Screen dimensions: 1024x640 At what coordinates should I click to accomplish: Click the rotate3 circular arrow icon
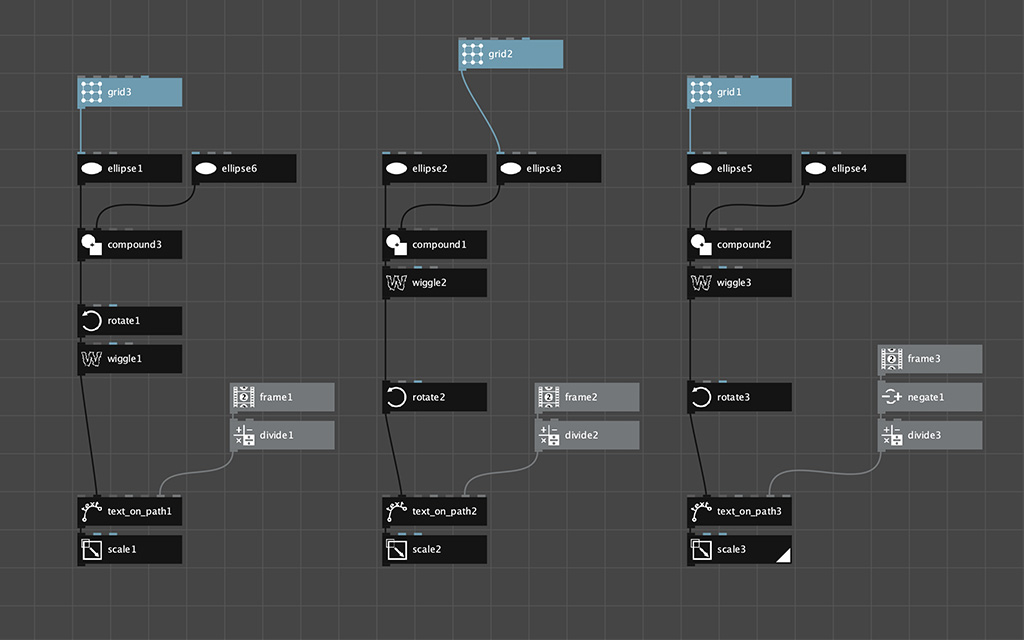701,397
